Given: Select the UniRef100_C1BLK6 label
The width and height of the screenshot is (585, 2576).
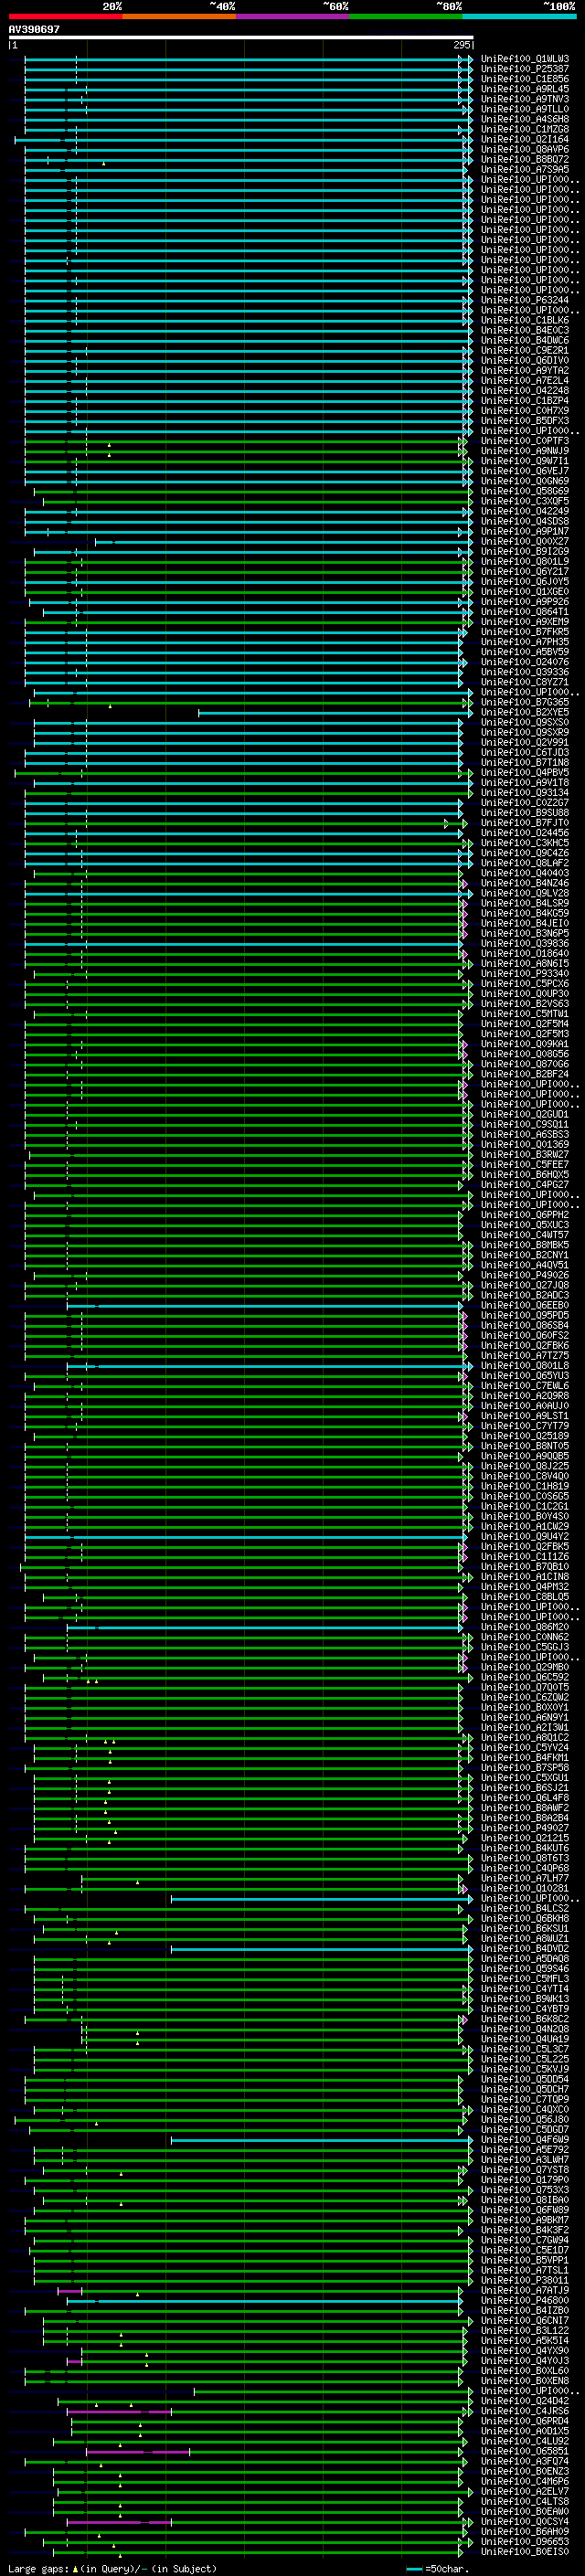Looking at the screenshot, I should point(525,320).
